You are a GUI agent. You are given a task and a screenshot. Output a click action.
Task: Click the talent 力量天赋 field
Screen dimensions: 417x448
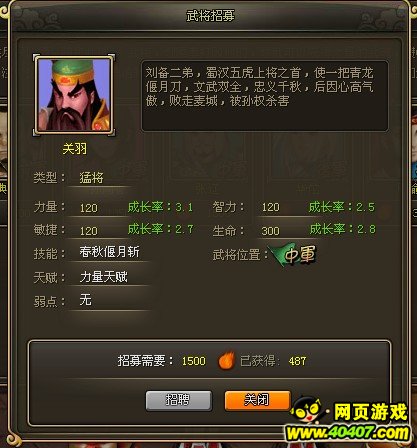pos(103,277)
